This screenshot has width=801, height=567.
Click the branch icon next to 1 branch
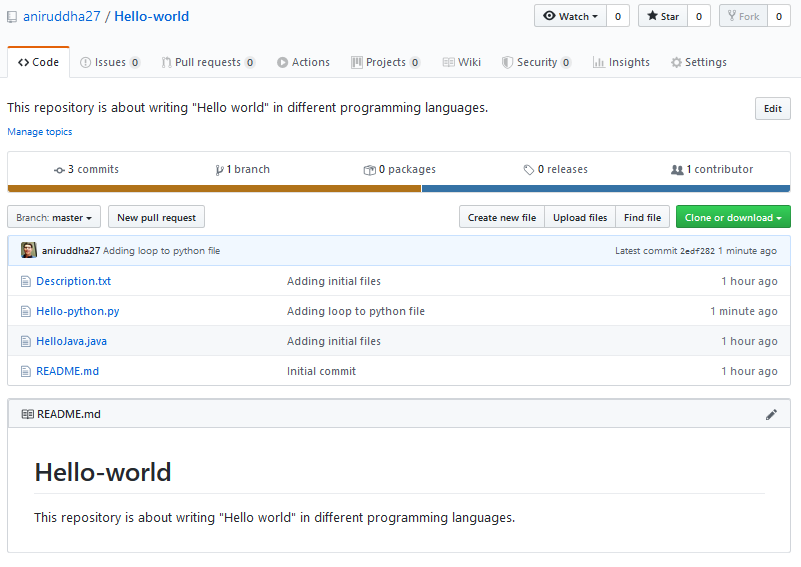click(219, 170)
